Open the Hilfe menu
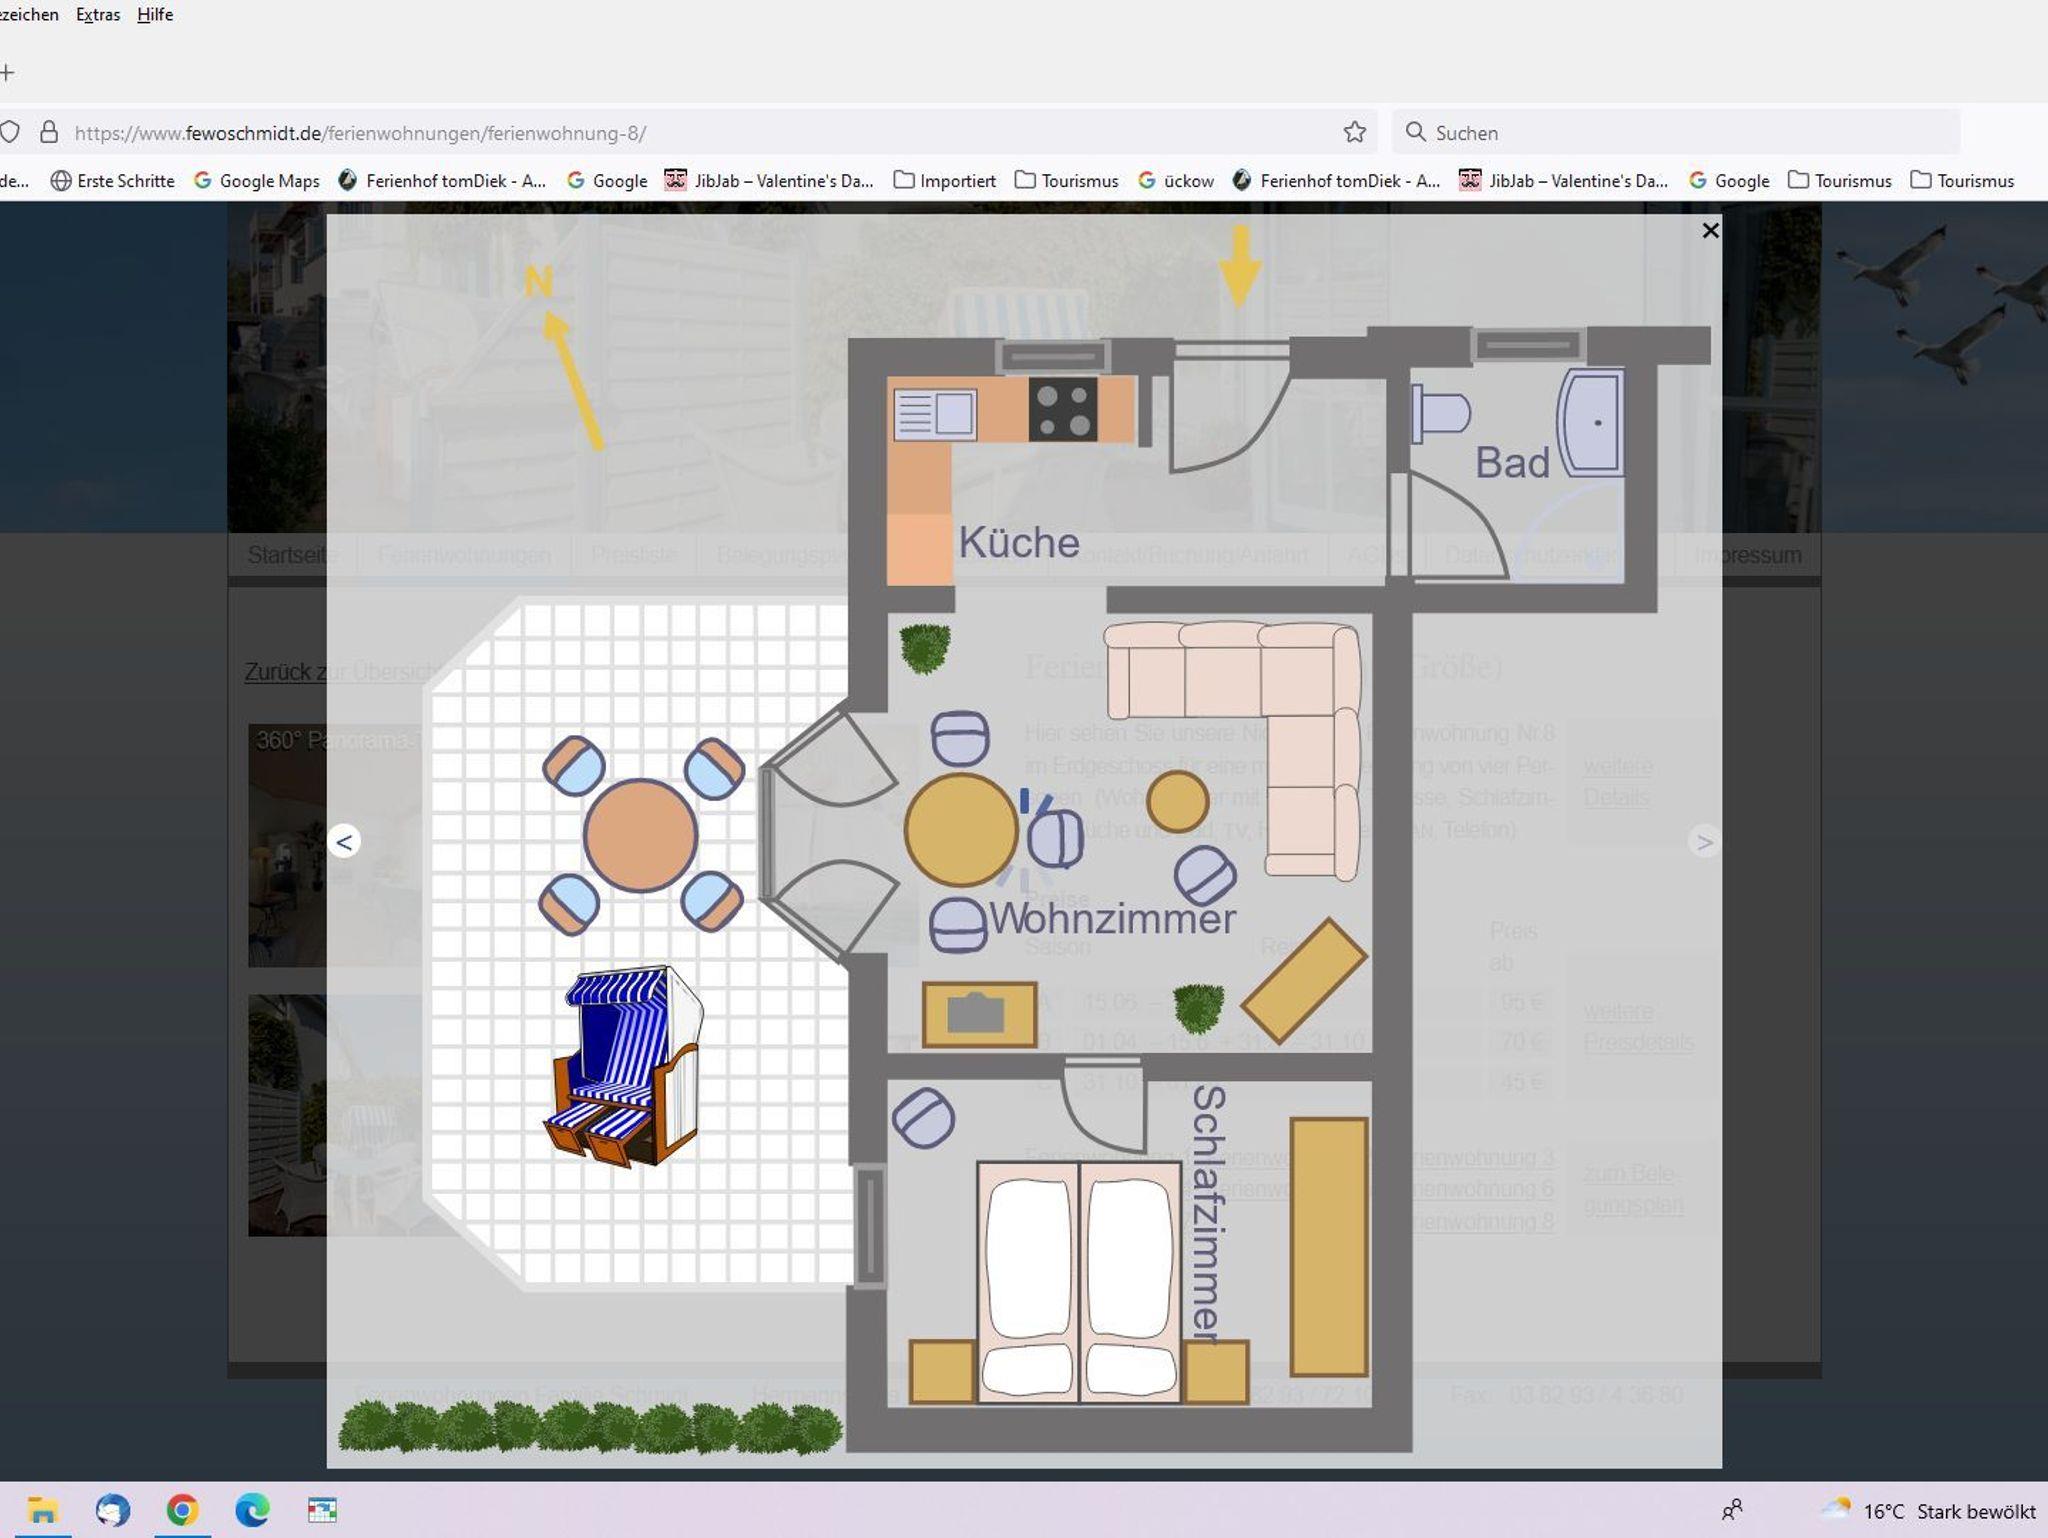 tap(155, 15)
